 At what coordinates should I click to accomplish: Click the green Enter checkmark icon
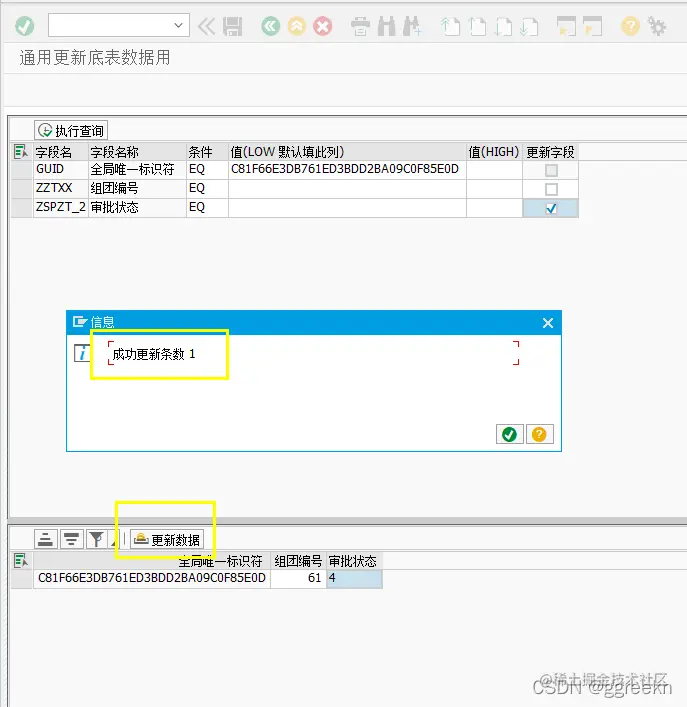pyautogui.click(x=24, y=26)
